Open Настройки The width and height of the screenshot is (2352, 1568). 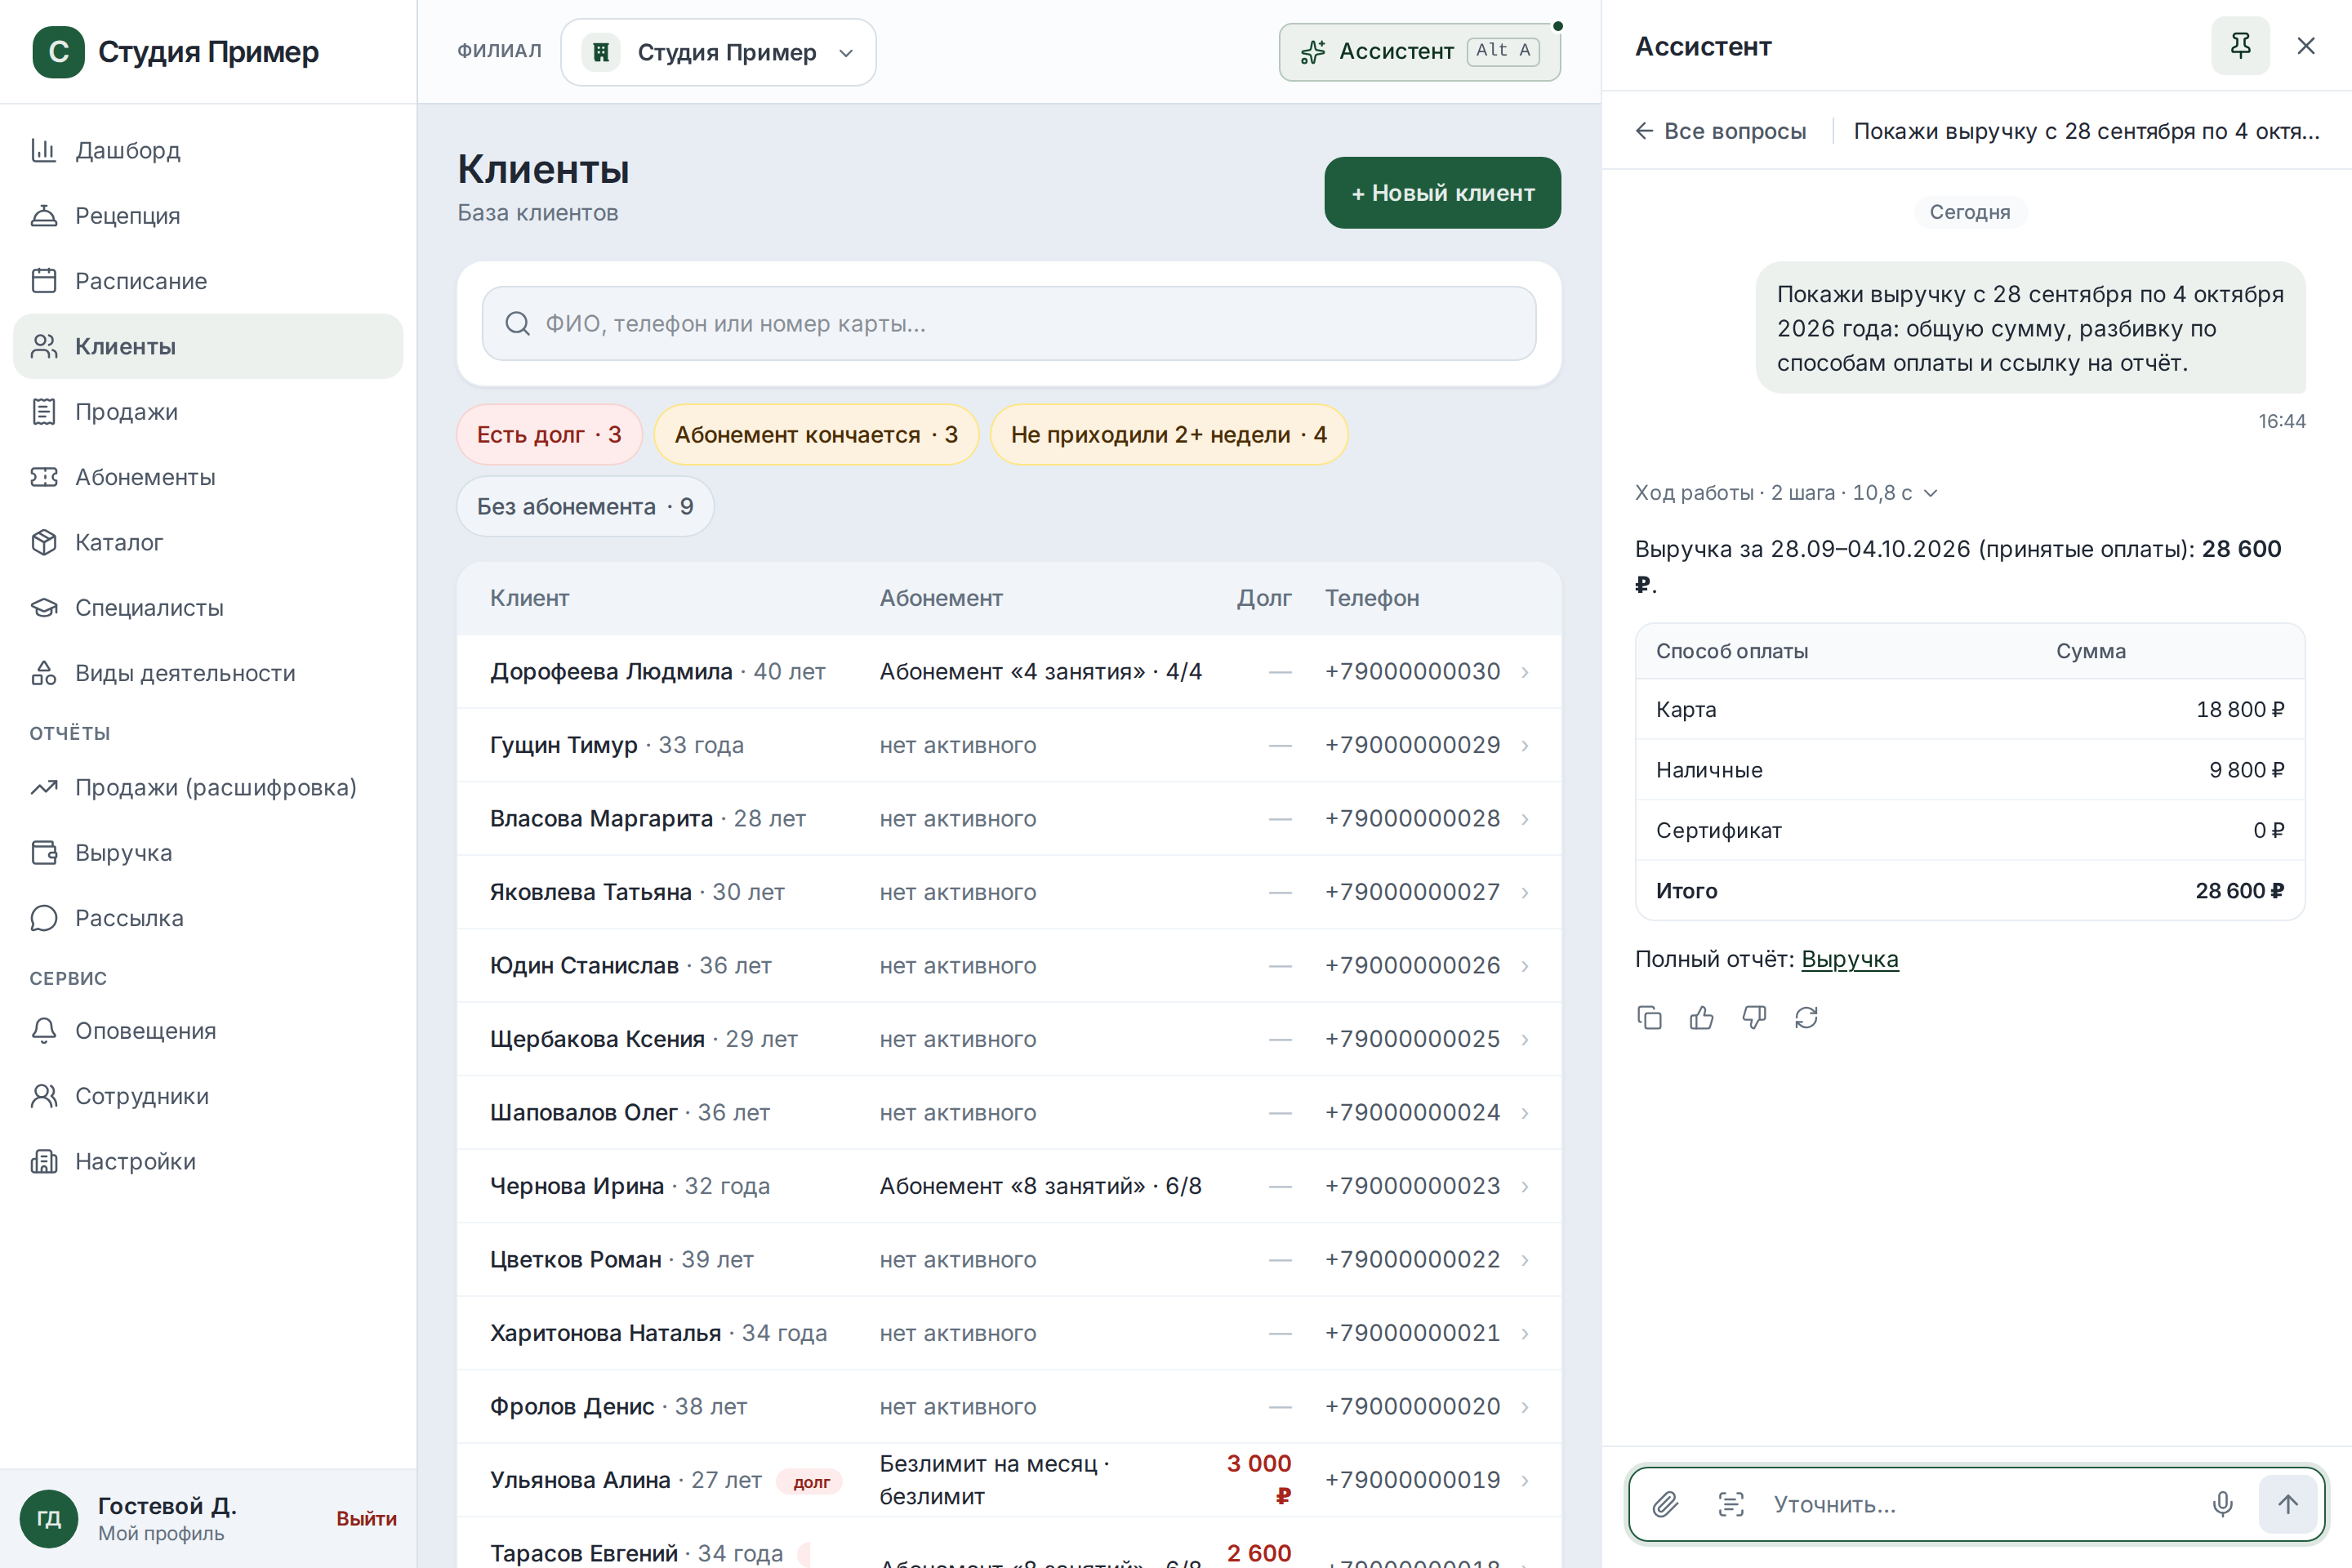[x=208, y=1162]
